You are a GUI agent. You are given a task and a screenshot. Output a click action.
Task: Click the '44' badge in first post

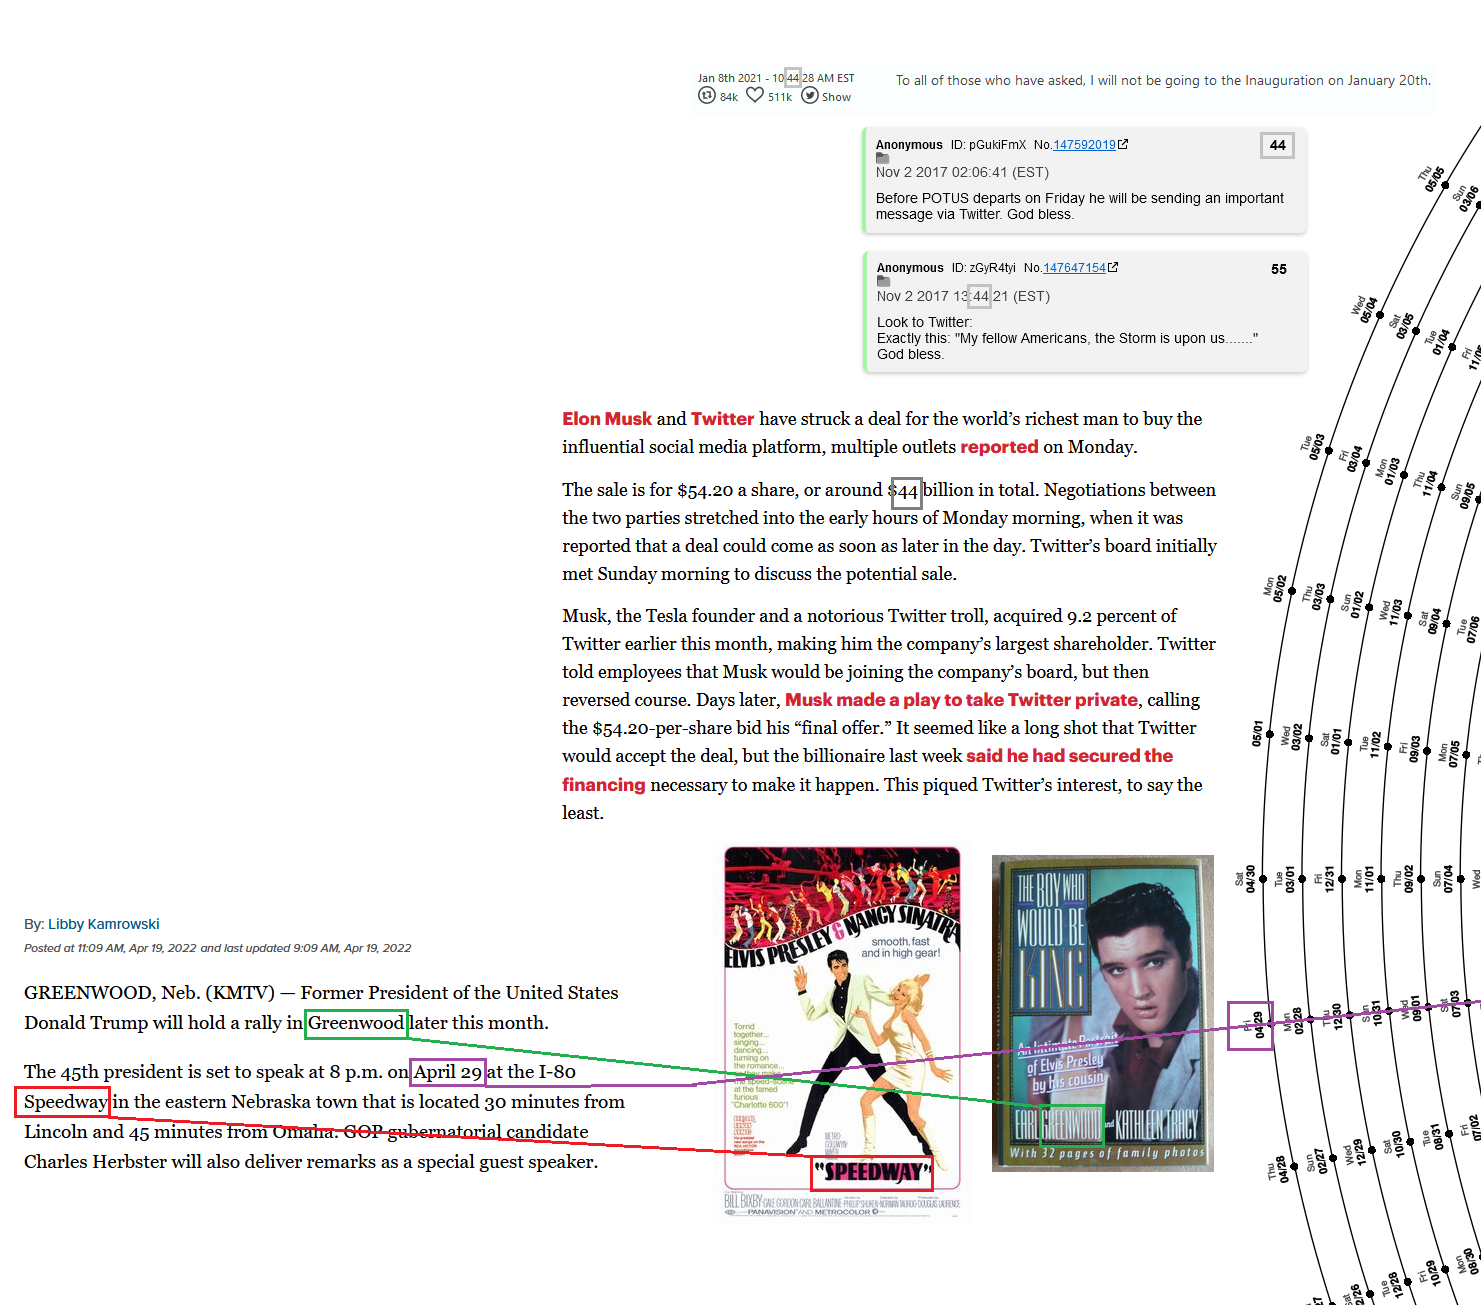1277,145
